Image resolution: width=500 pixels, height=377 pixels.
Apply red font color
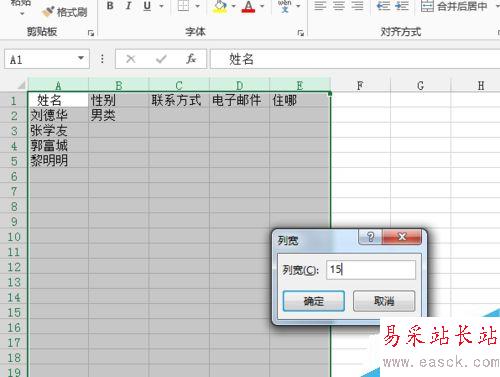coord(248,6)
